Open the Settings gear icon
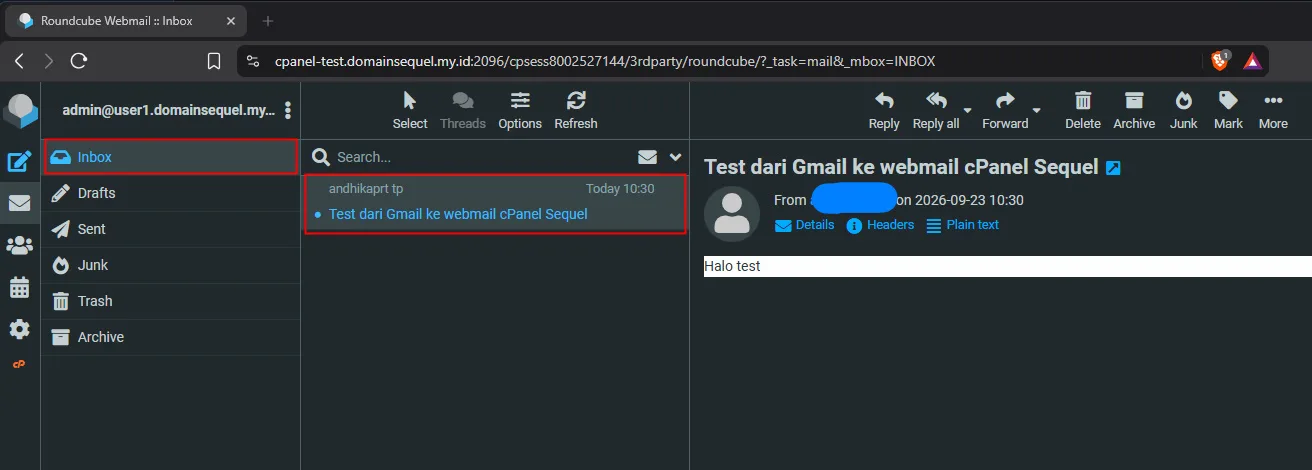Screen dimensions: 1312x470 [x=20, y=329]
